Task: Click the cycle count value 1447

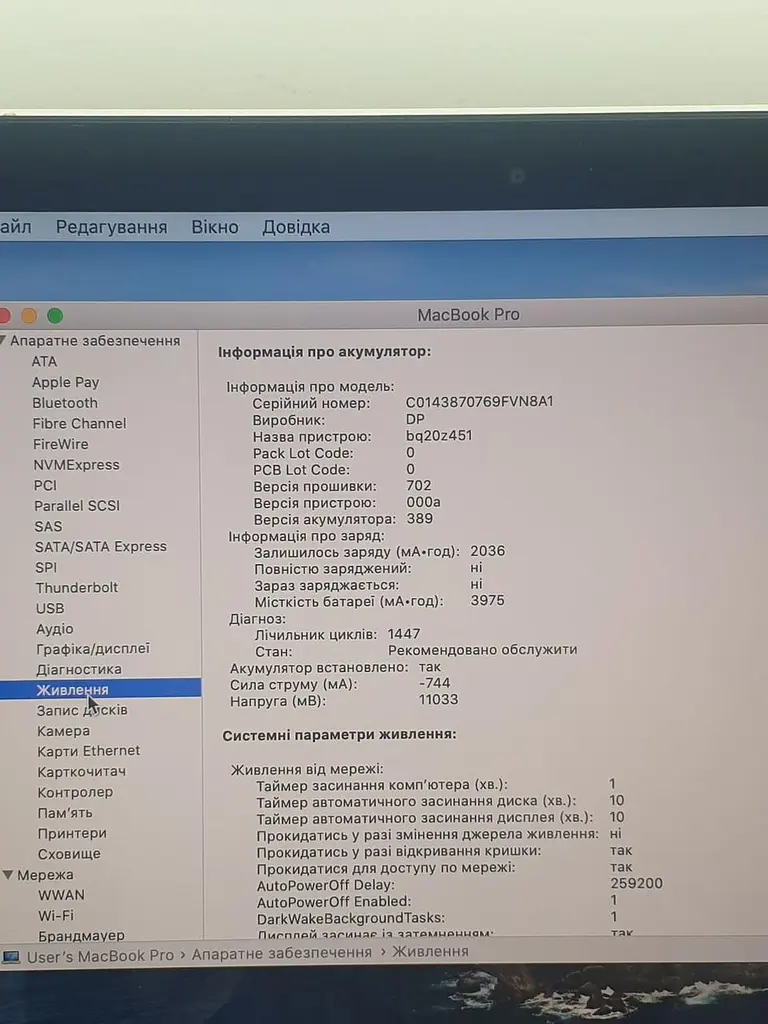Action: 404,633
